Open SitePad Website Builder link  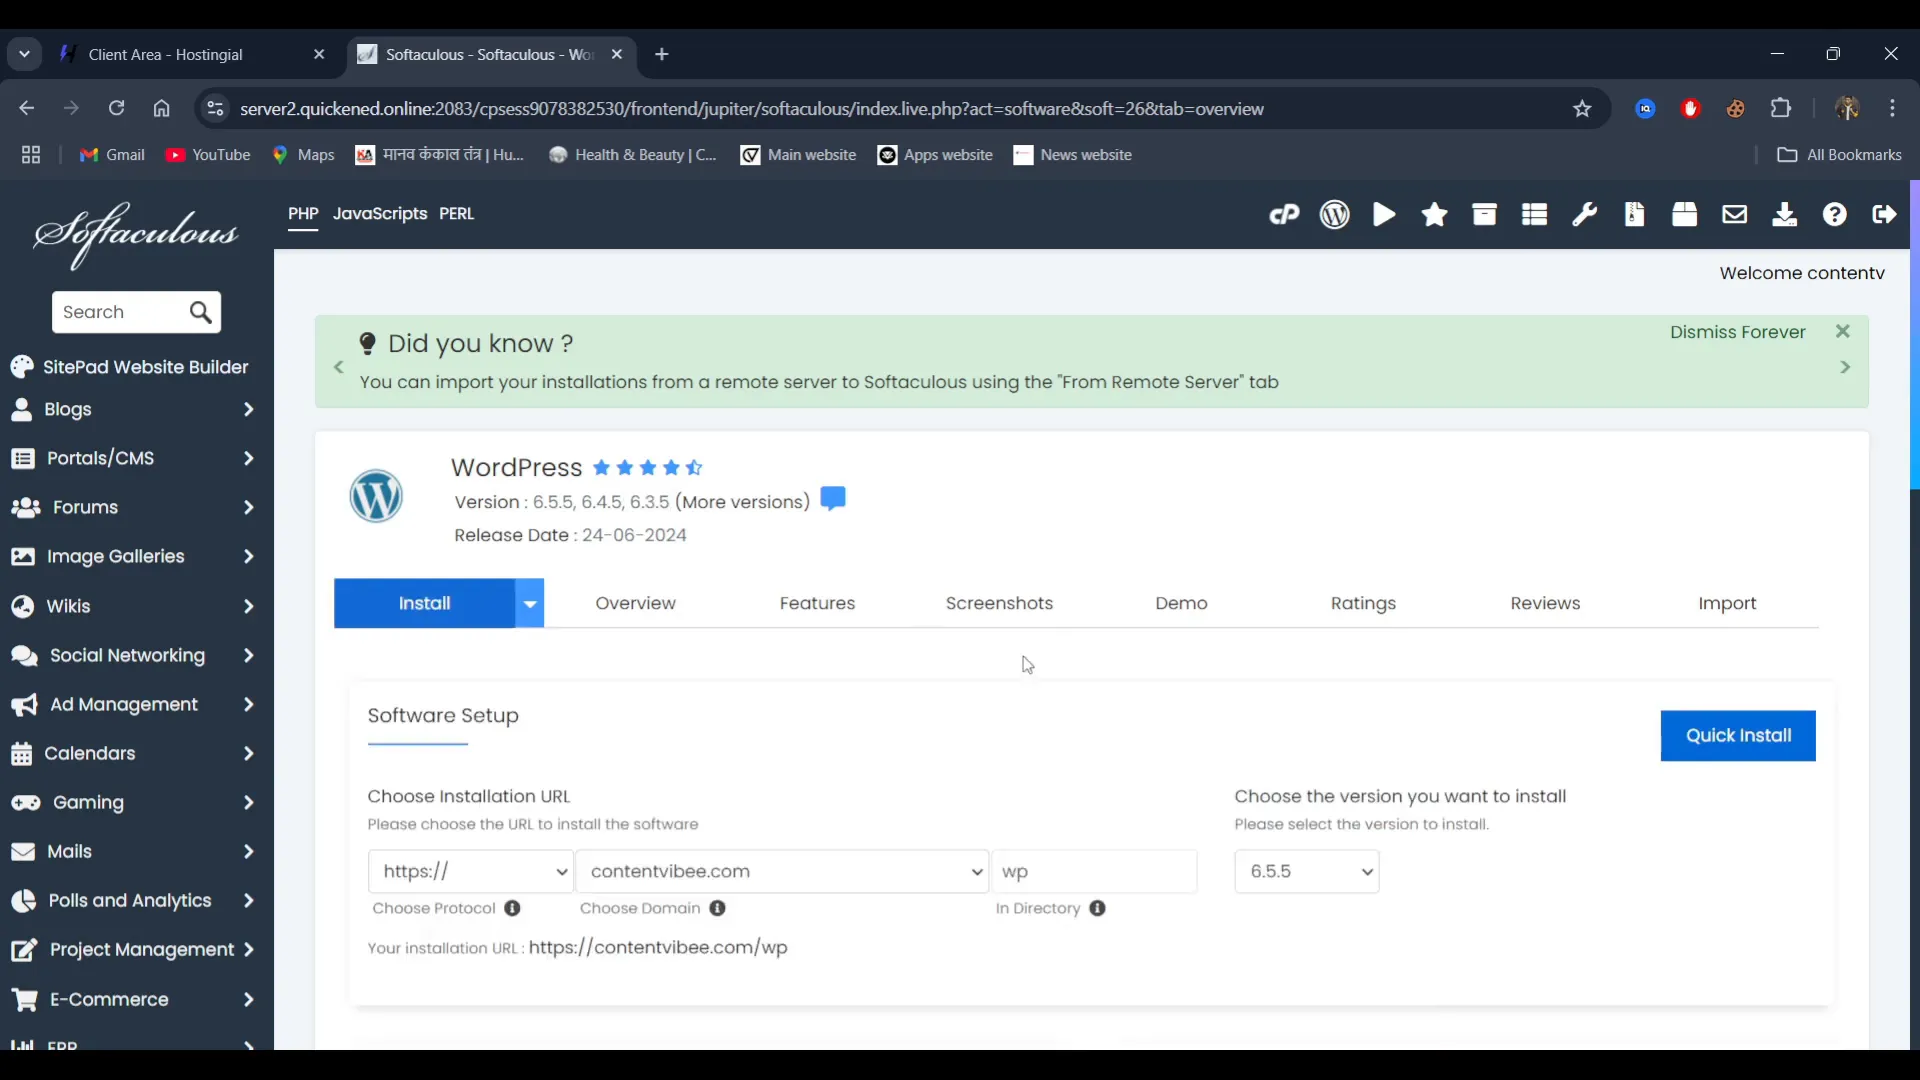pos(130,367)
